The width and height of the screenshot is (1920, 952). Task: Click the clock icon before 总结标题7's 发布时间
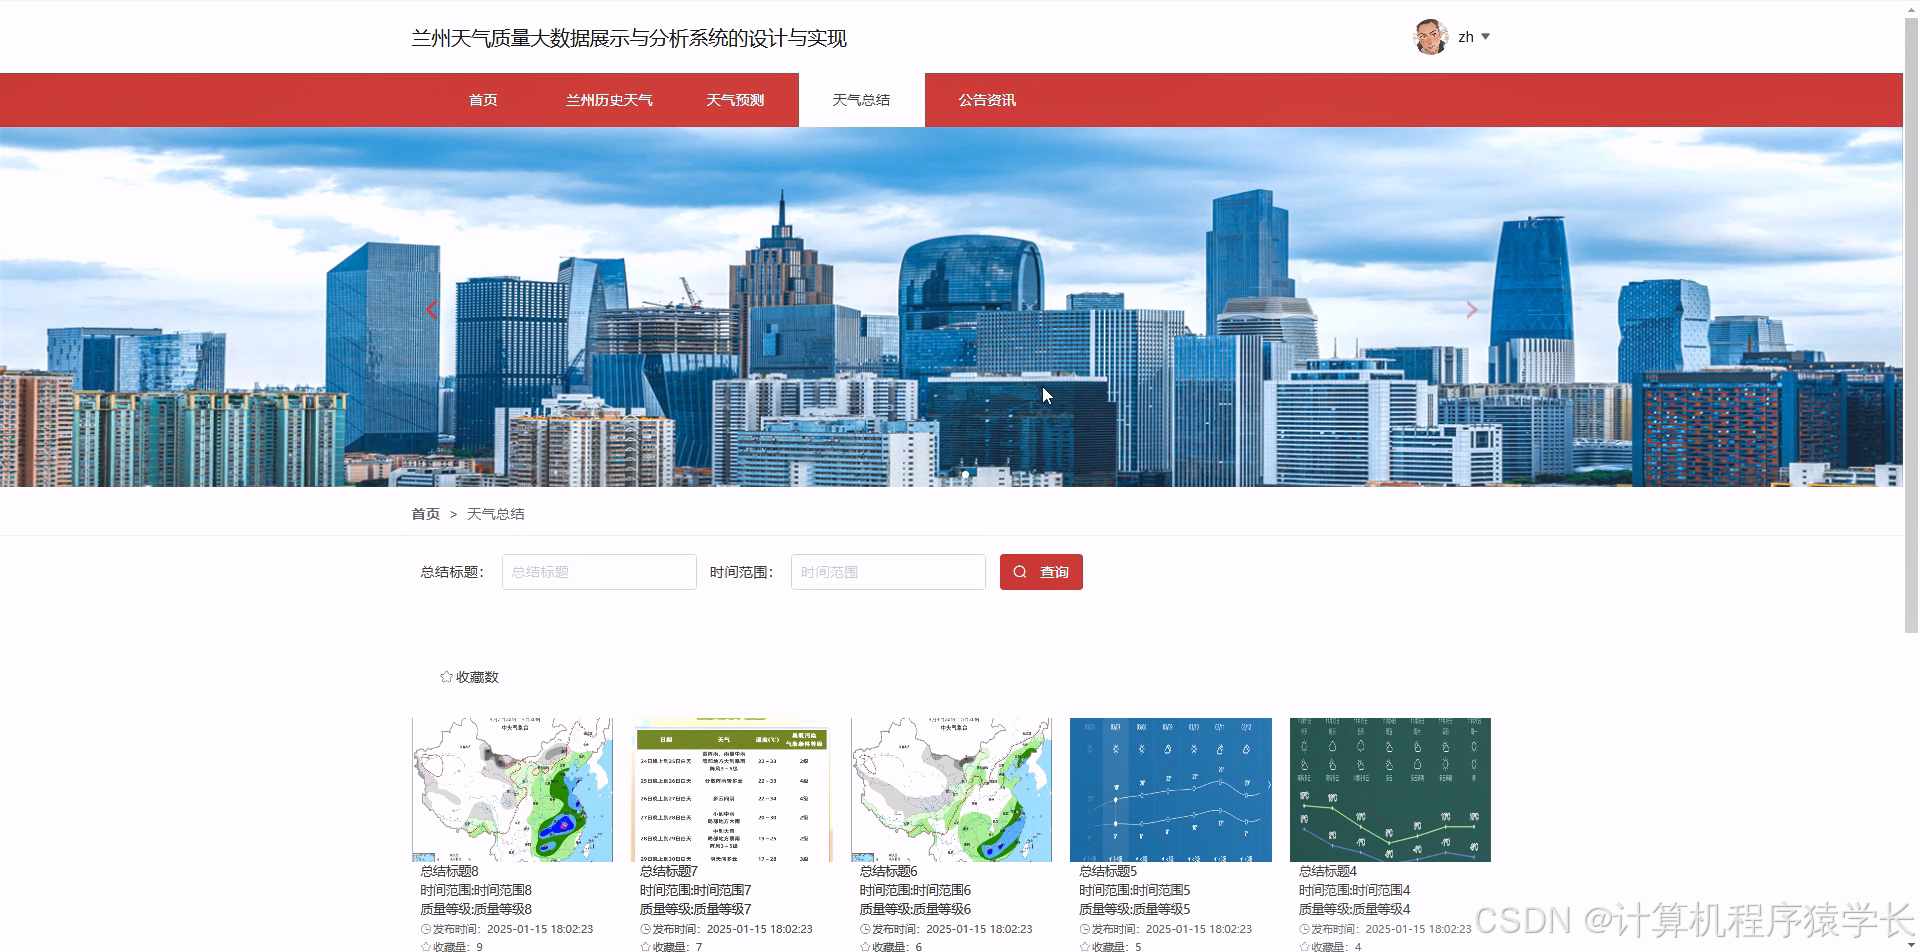(645, 928)
